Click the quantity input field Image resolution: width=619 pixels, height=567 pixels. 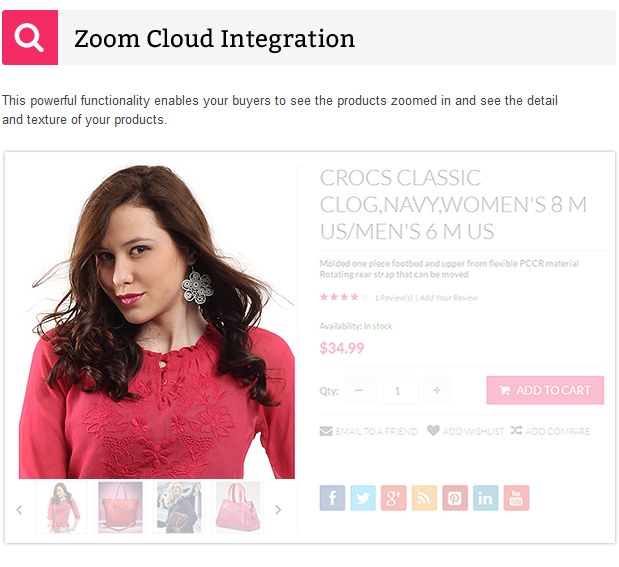point(397,390)
